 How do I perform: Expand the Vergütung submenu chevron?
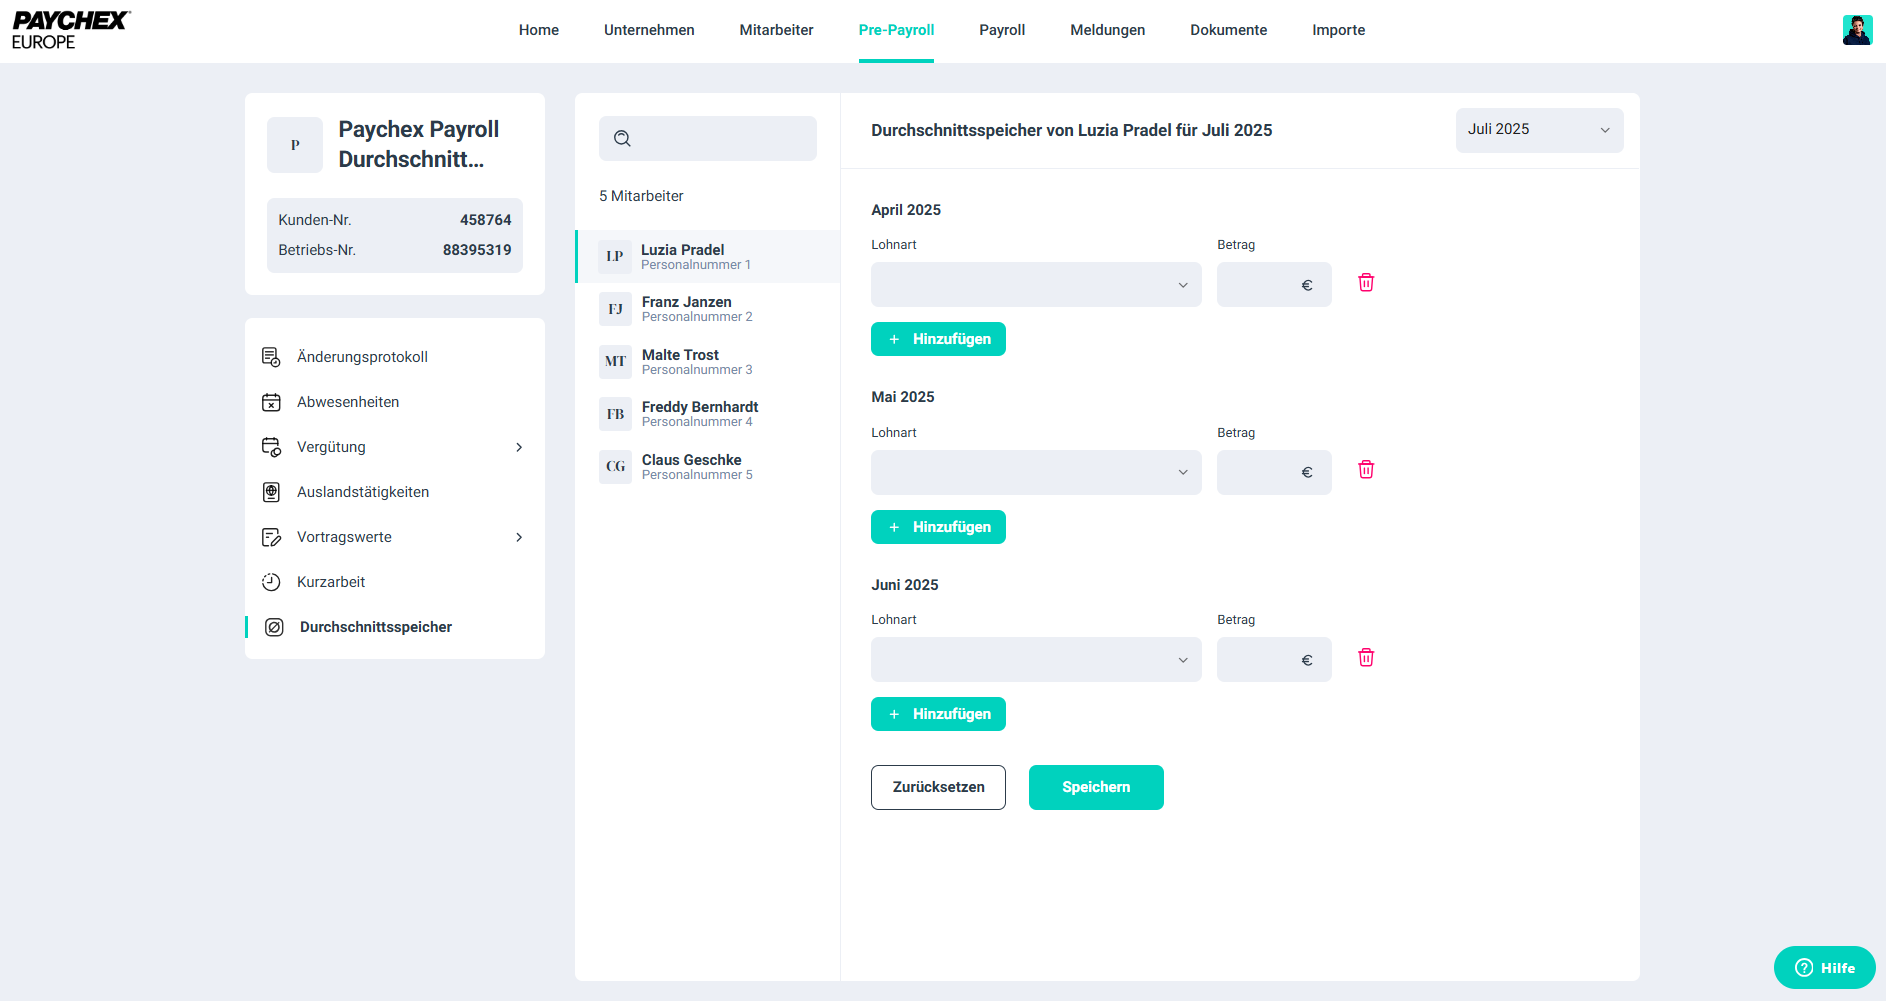pos(519,447)
